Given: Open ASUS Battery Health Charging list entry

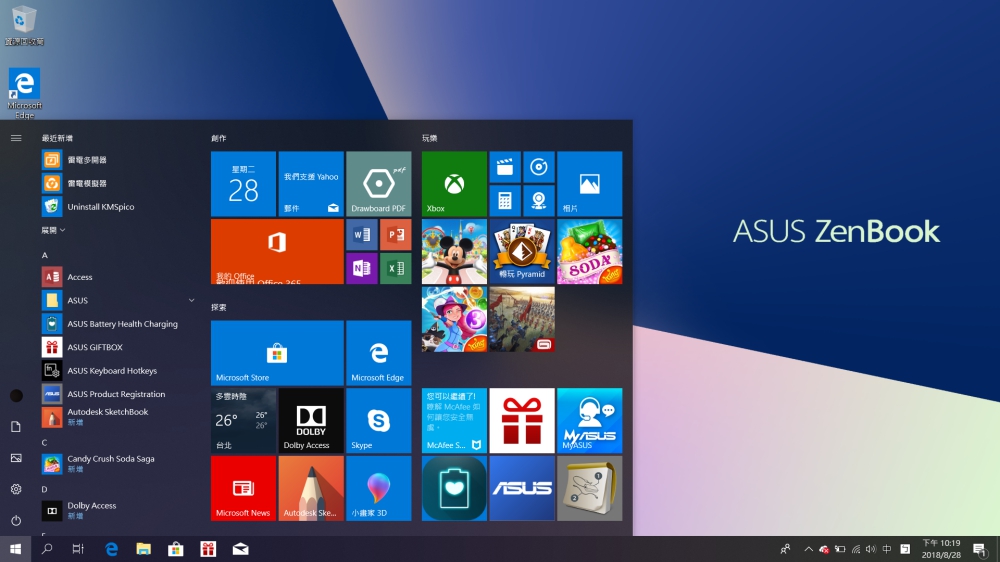Looking at the screenshot, I should click(x=119, y=324).
